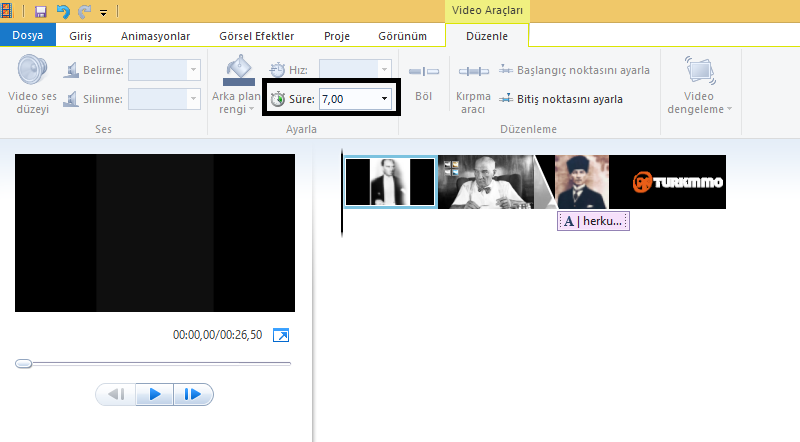Open Arka plan rengi paint bucket

coord(236,85)
